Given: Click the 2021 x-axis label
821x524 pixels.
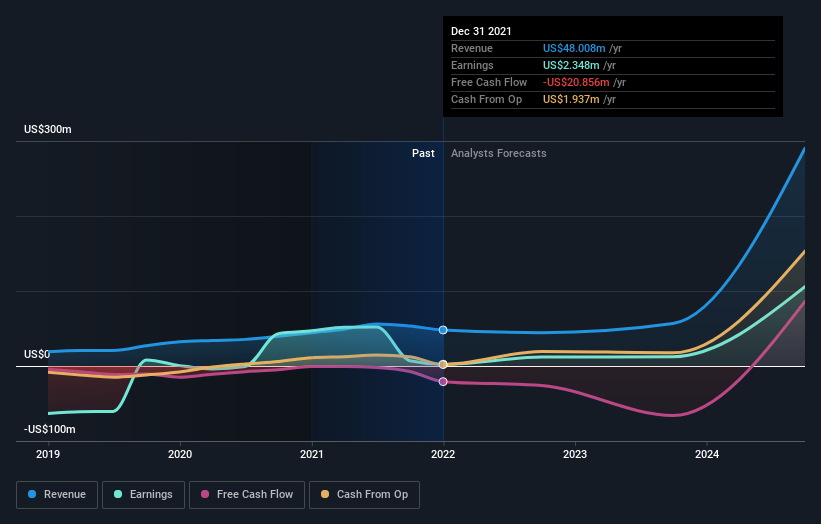Looking at the screenshot, I should (x=312, y=454).
